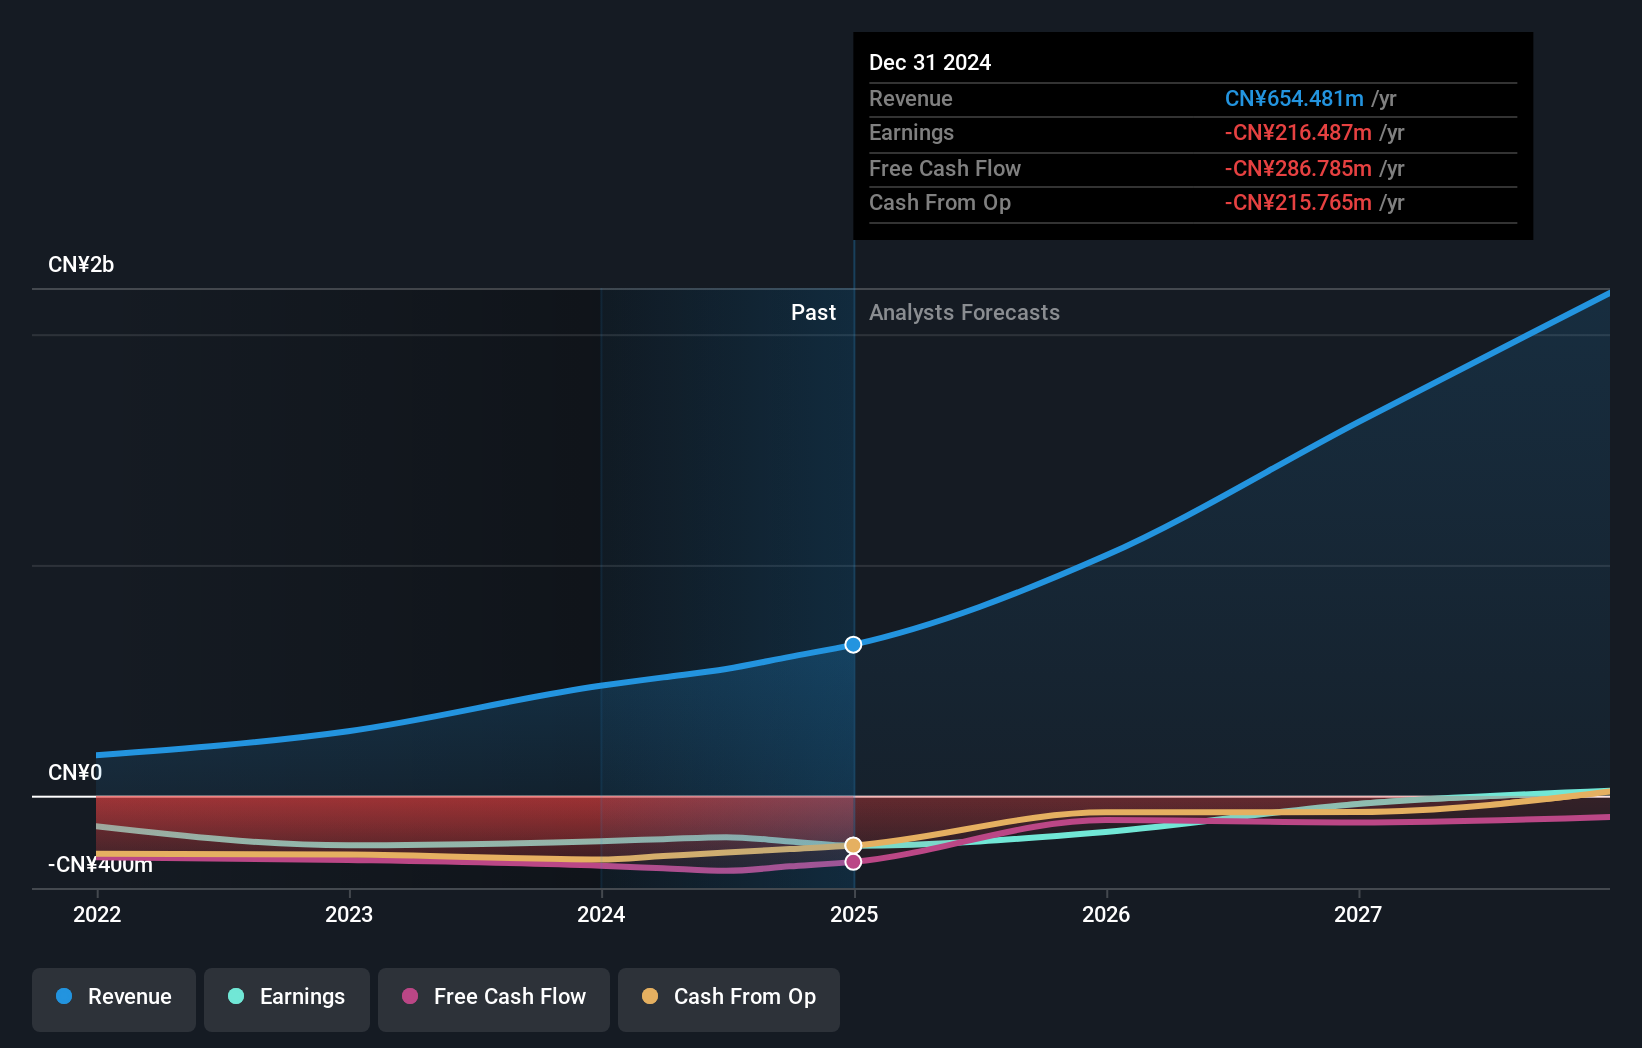The height and width of the screenshot is (1048, 1642).
Task: Select the Free Cash Flow pink dot
Action: pyautogui.click(x=410, y=997)
